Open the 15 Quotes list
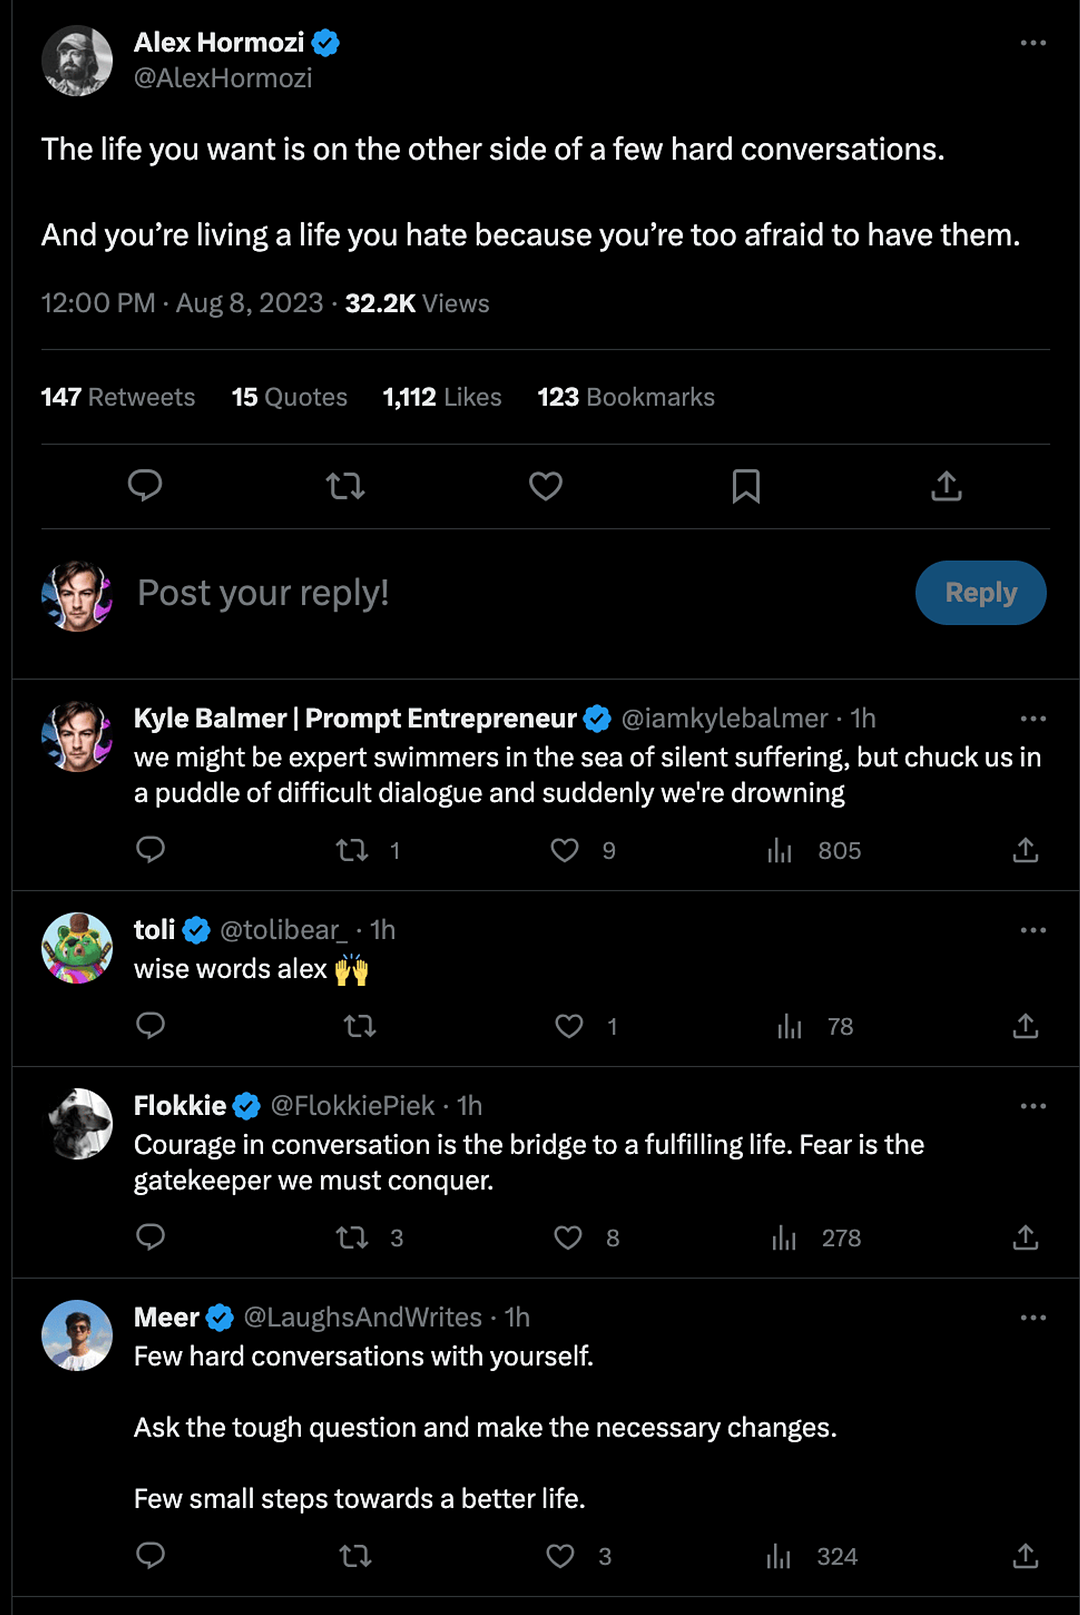This screenshot has width=1080, height=1615. pos(289,397)
